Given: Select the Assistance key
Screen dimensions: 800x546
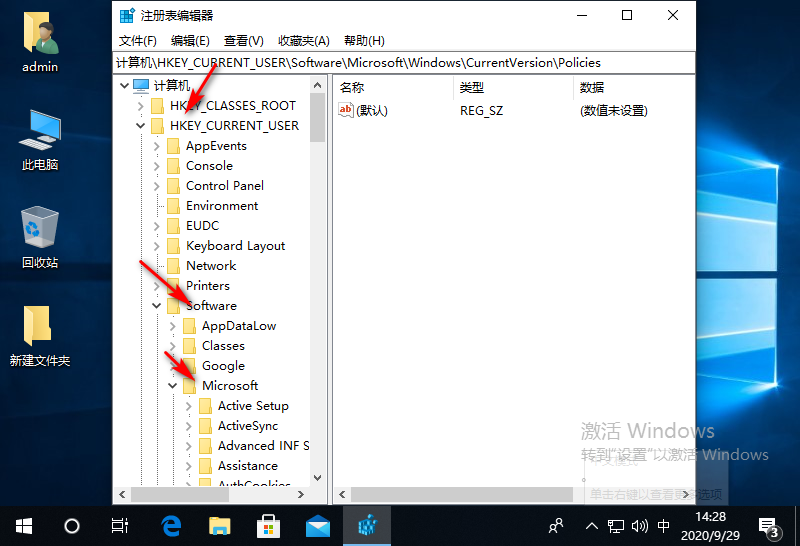Looking at the screenshot, I should [248, 466].
